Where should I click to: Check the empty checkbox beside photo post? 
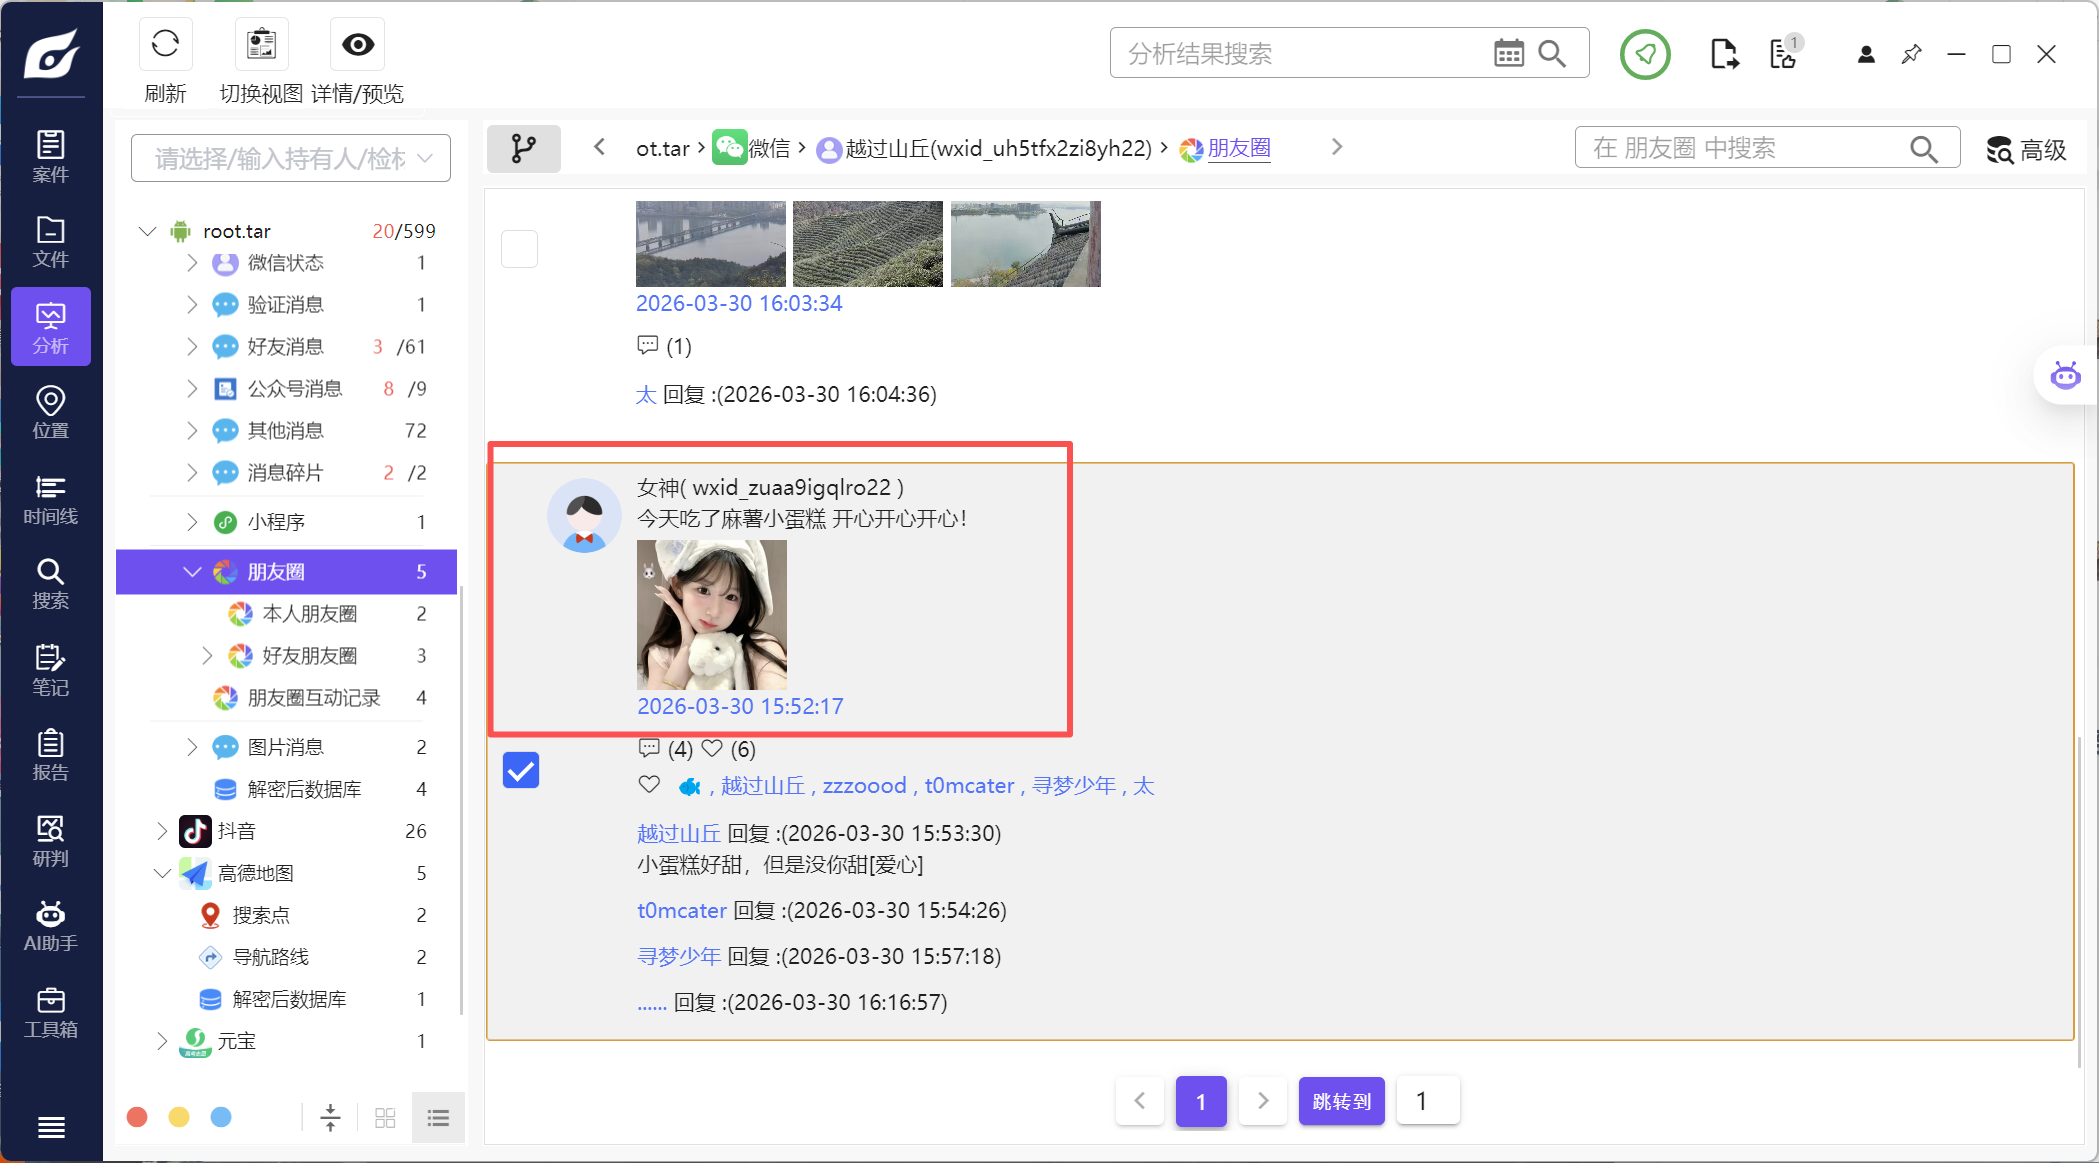(519, 249)
